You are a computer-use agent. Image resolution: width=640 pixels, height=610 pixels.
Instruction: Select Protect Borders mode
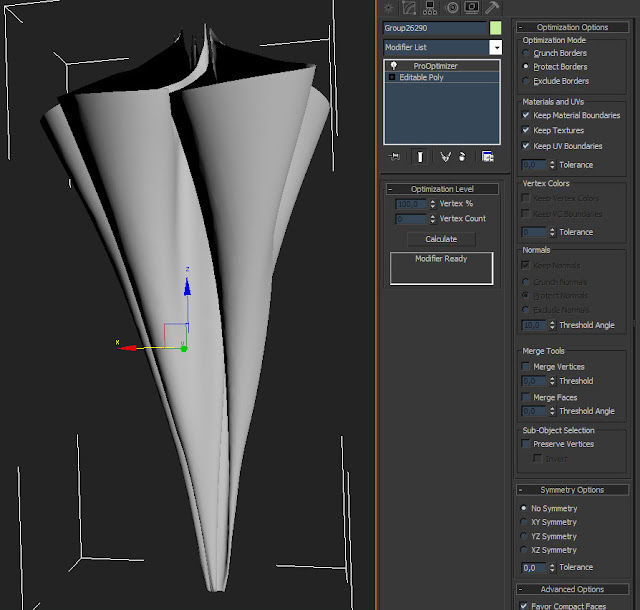pyautogui.click(x=526, y=67)
